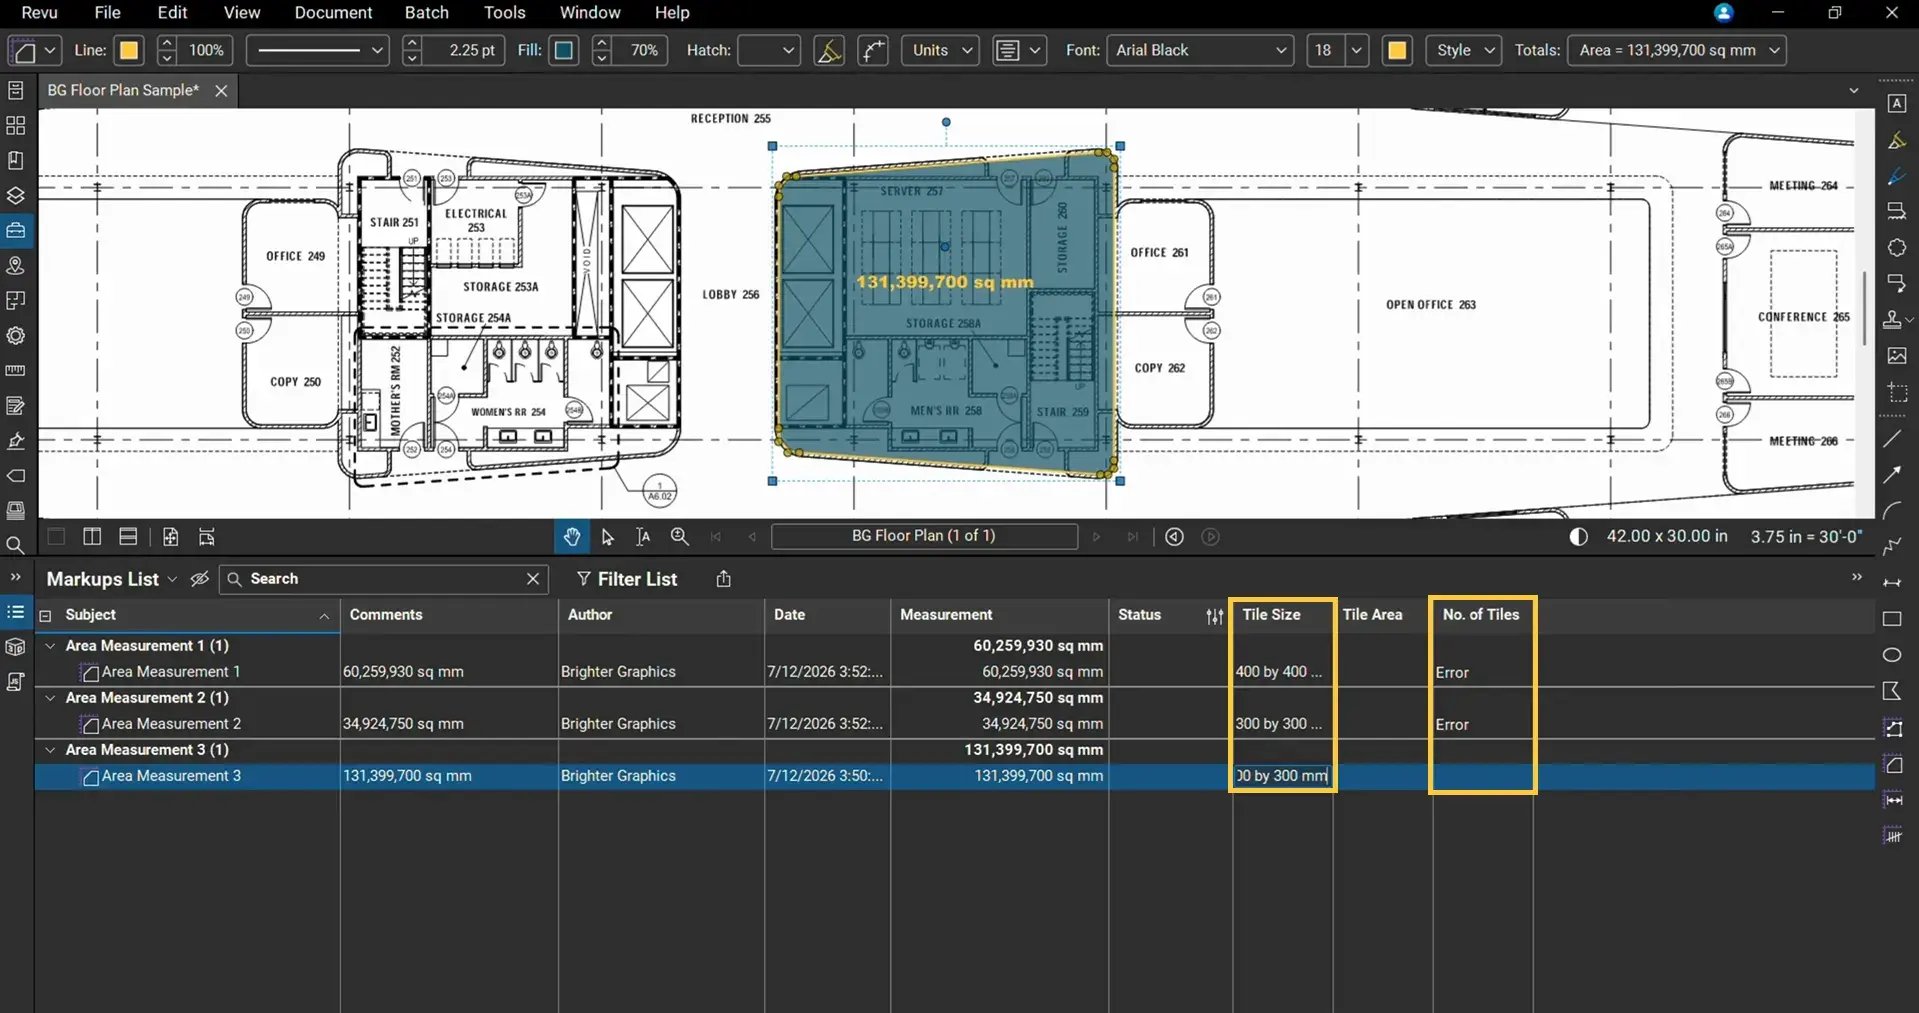Screen dimensions: 1919x1013
Task: Open the Markups List panel icon
Action: pos(15,612)
